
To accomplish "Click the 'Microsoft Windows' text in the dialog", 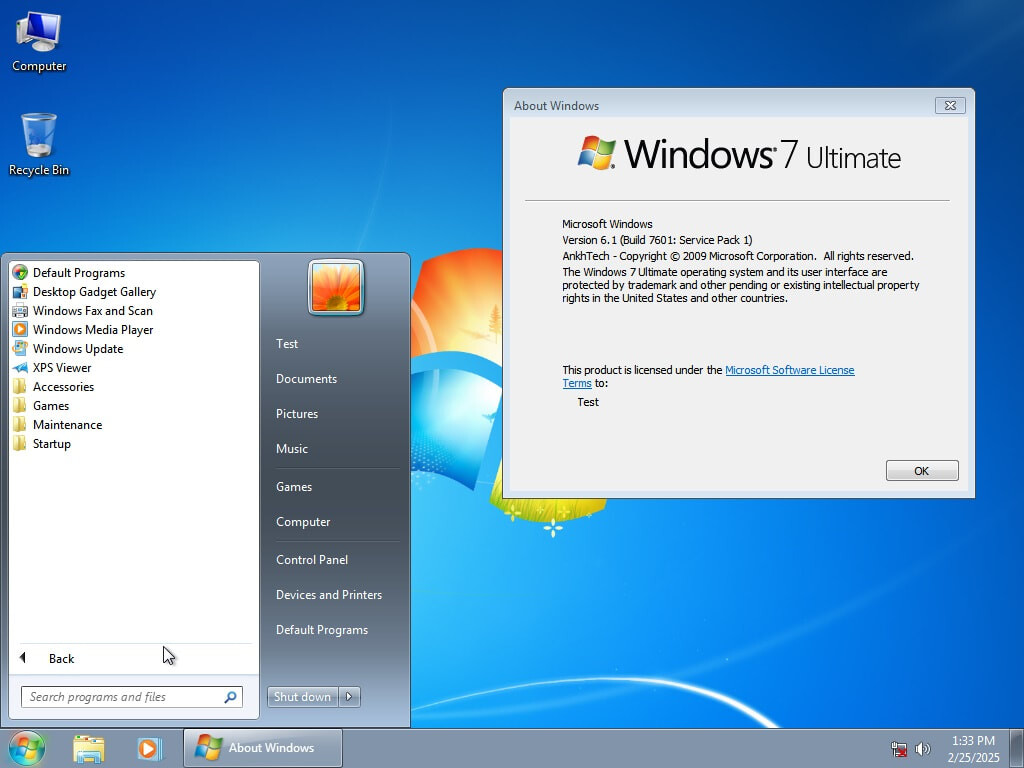I will click(607, 224).
